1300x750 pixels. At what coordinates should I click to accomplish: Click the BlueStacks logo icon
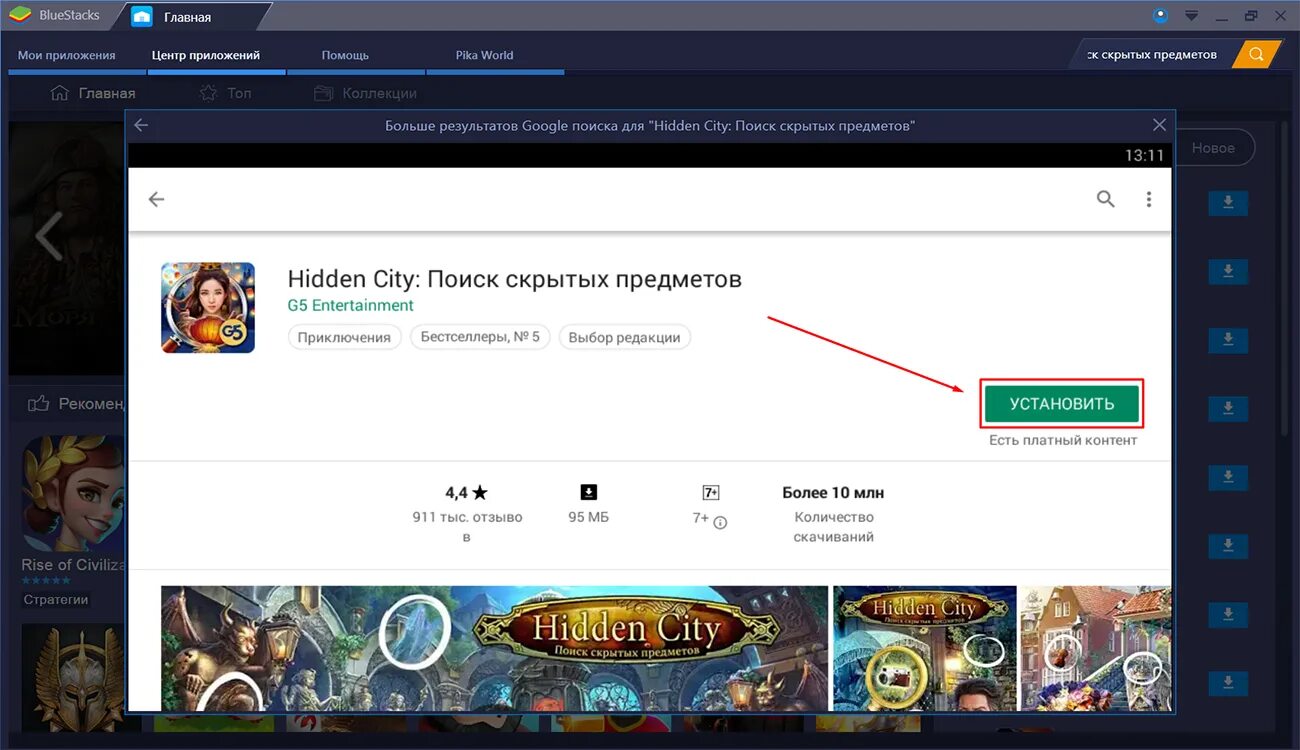pos(20,16)
